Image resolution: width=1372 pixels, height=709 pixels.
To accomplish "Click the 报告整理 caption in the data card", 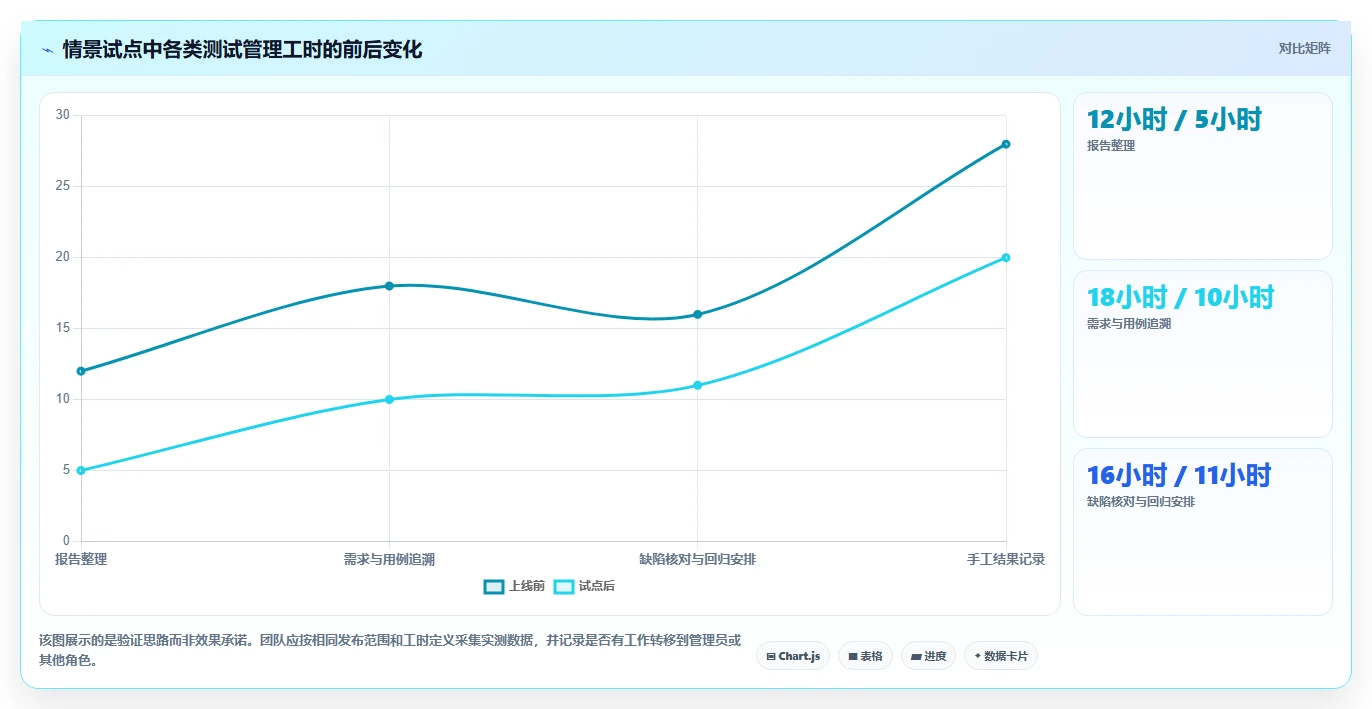I will pos(1111,146).
